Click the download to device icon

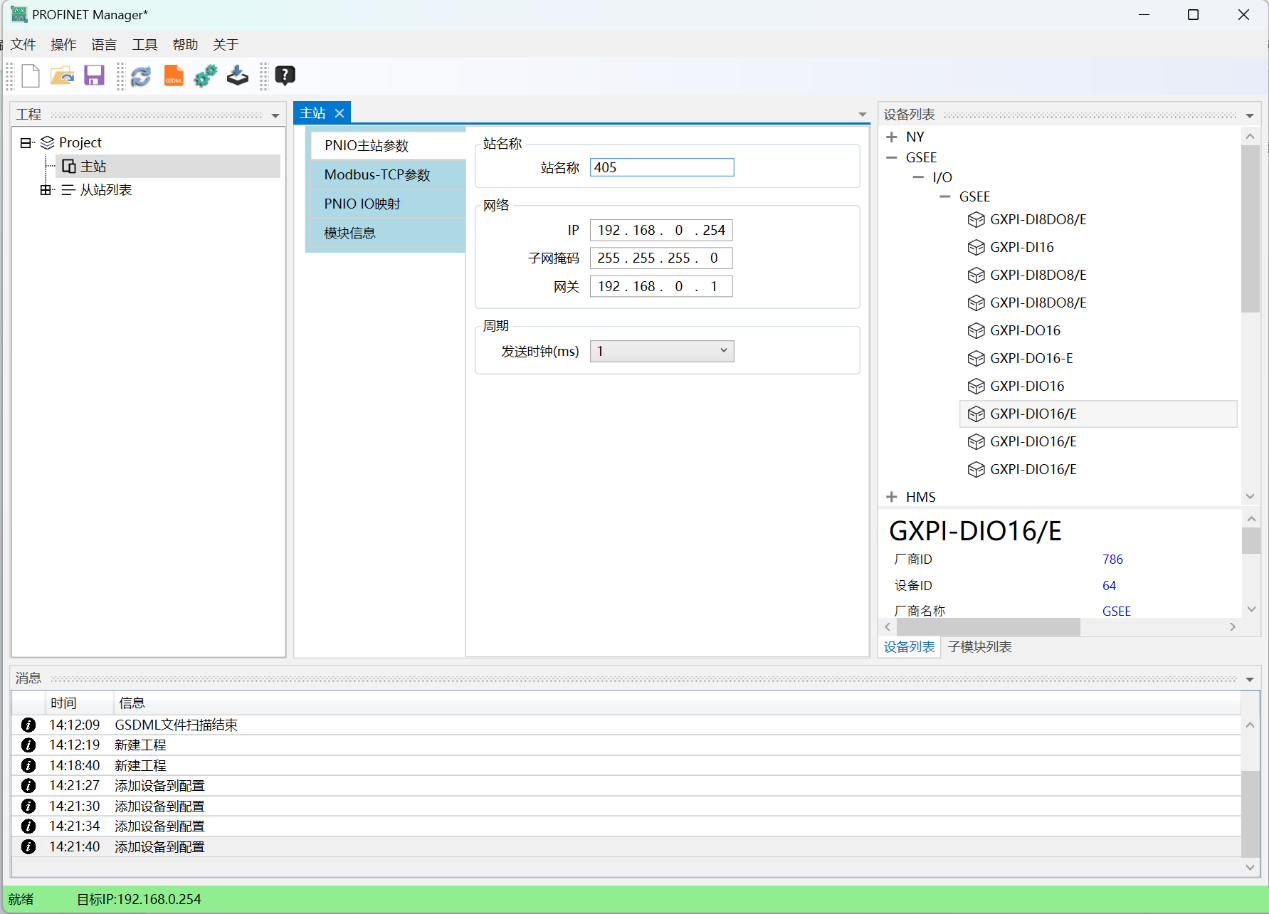(237, 76)
